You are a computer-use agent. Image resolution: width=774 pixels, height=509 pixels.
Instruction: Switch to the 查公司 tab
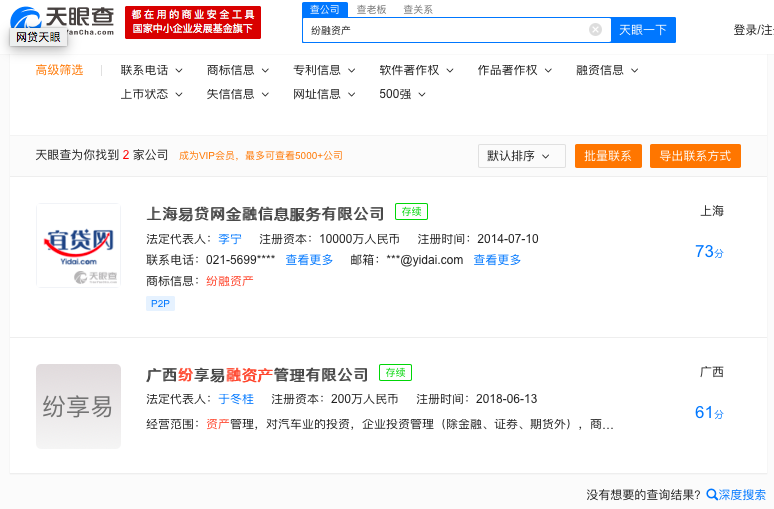coord(325,9)
